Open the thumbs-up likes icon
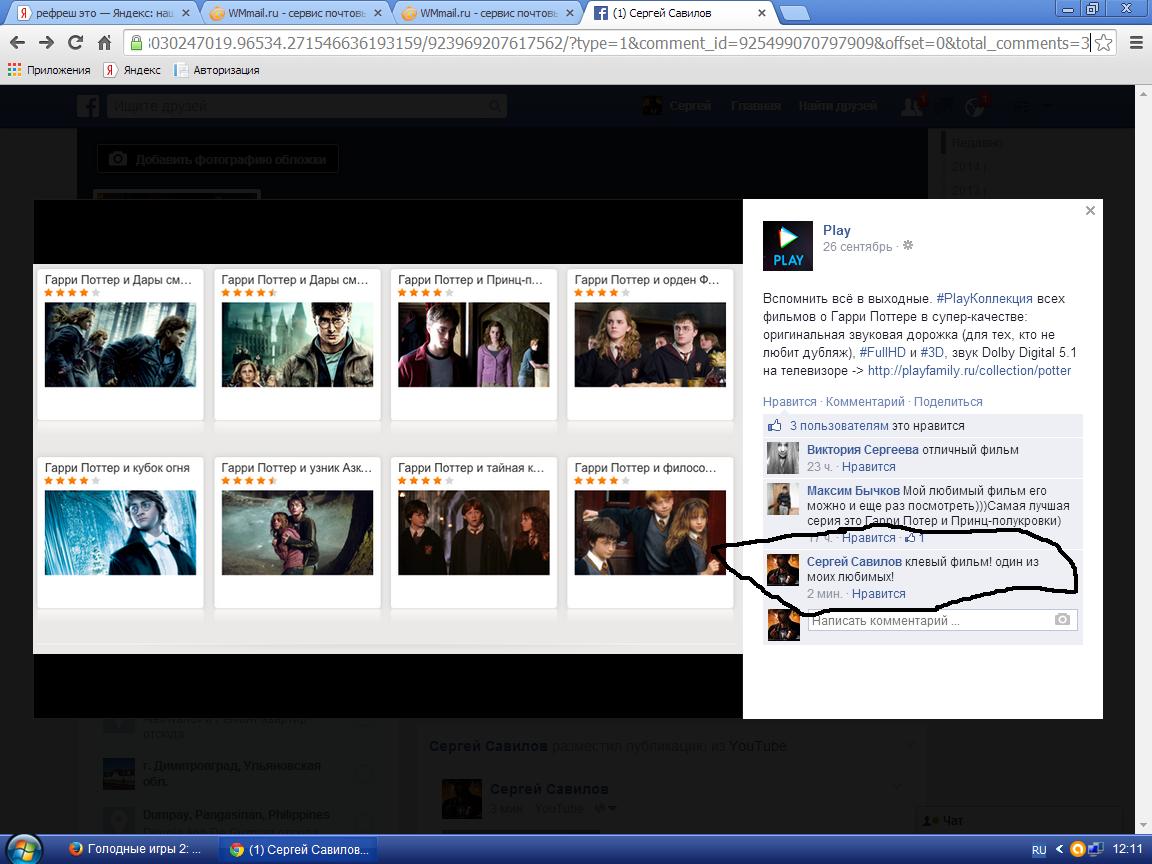The image size is (1152, 864). click(x=774, y=425)
